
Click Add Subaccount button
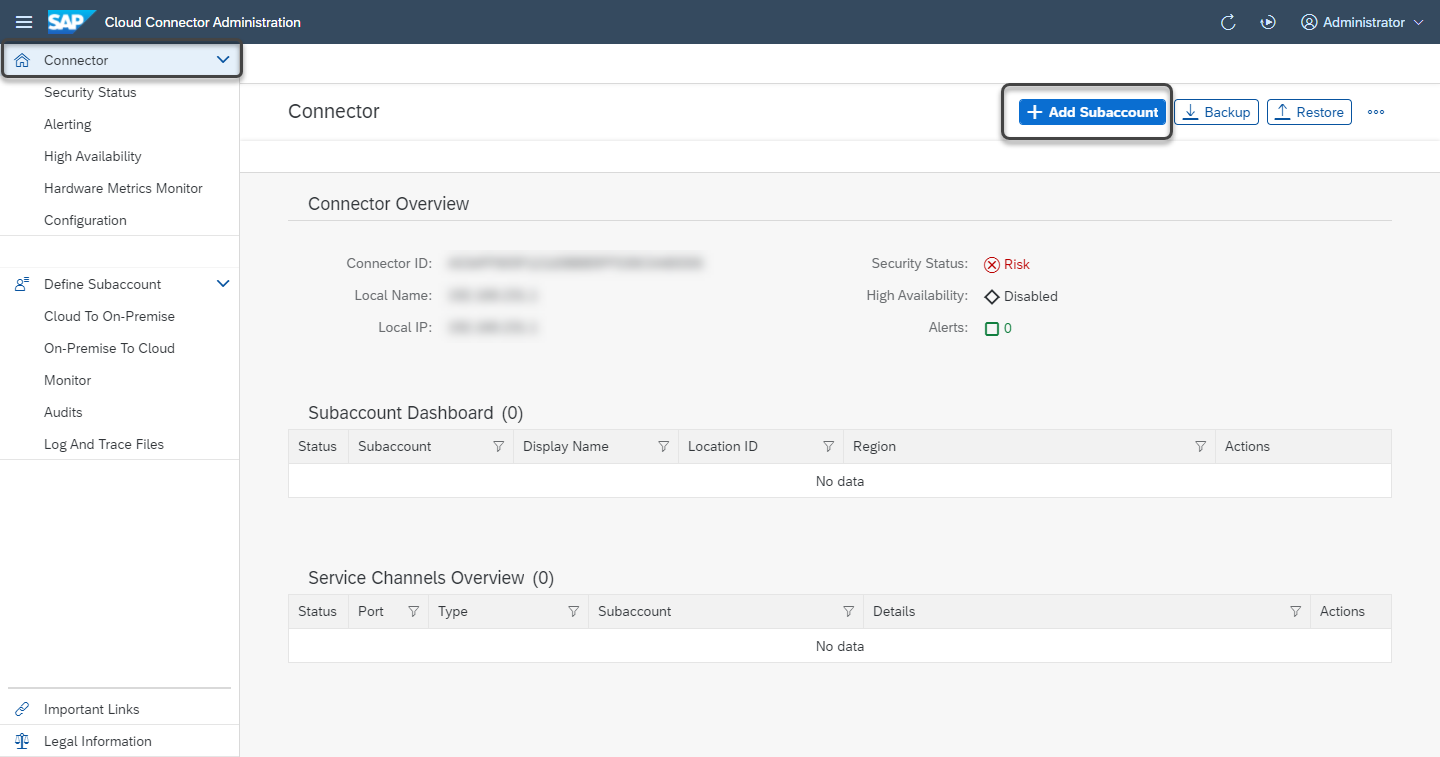pos(1092,112)
